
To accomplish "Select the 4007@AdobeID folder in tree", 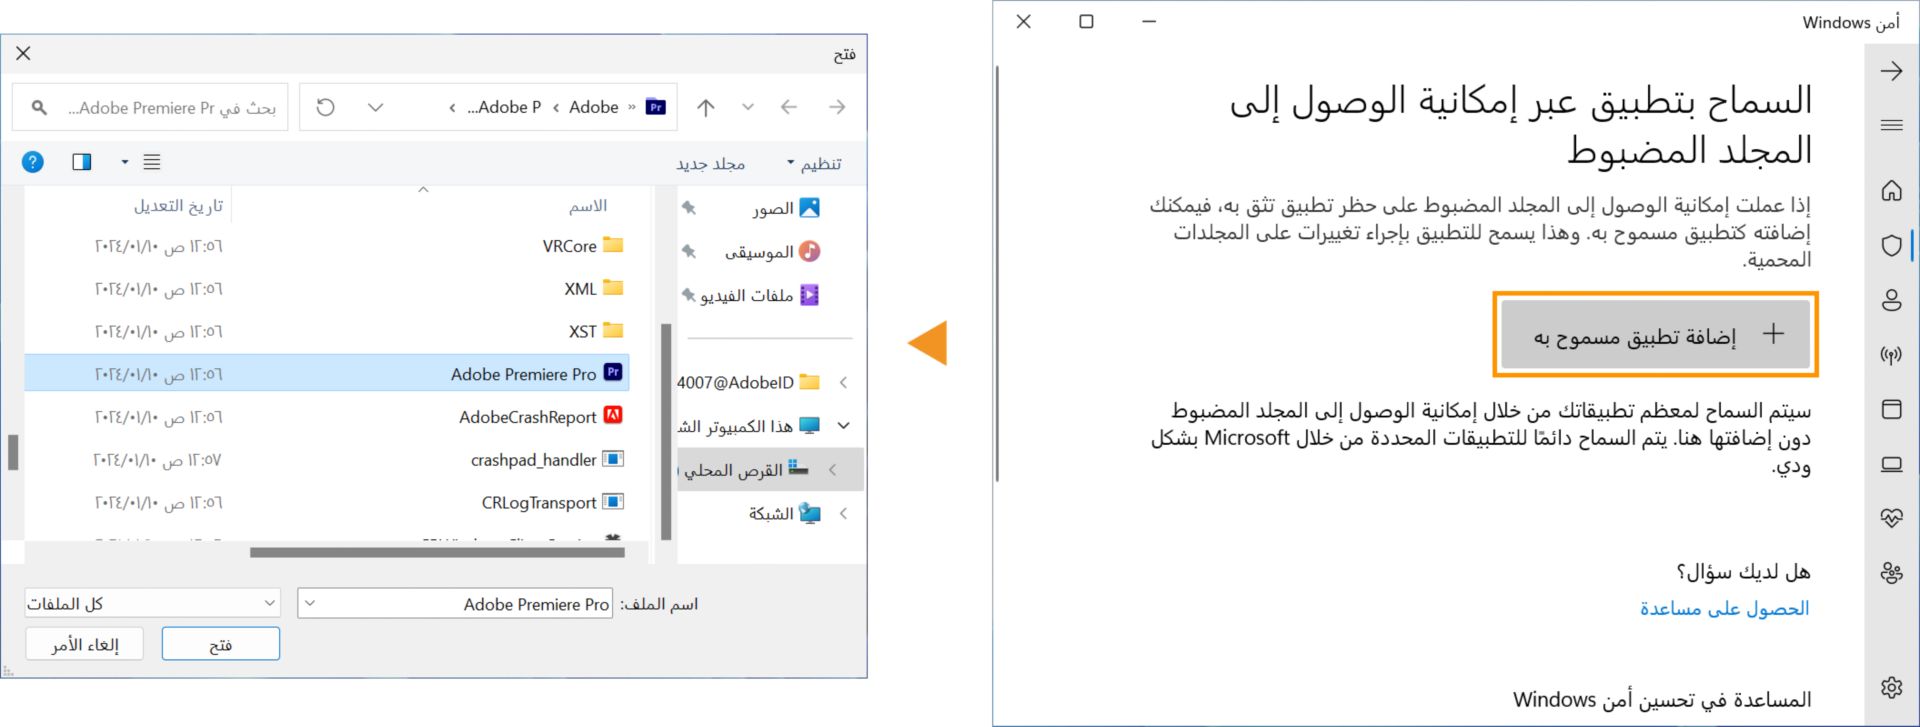I will (x=748, y=382).
